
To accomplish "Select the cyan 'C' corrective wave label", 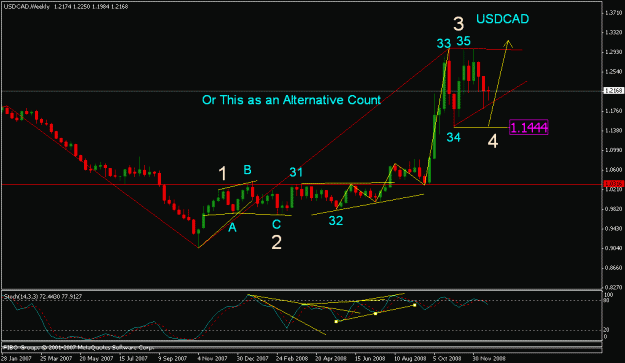I will coord(276,224).
